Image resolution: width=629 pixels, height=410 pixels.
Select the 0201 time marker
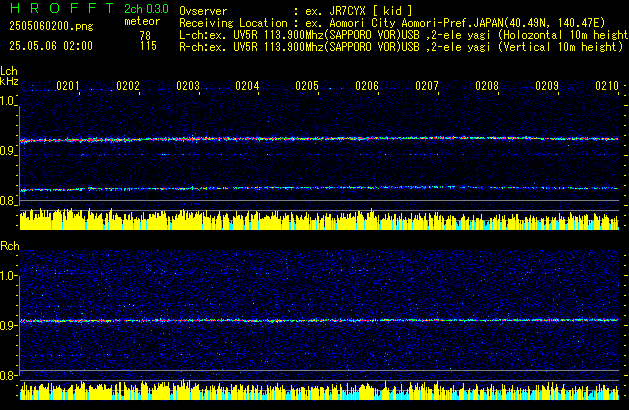[x=68, y=86]
